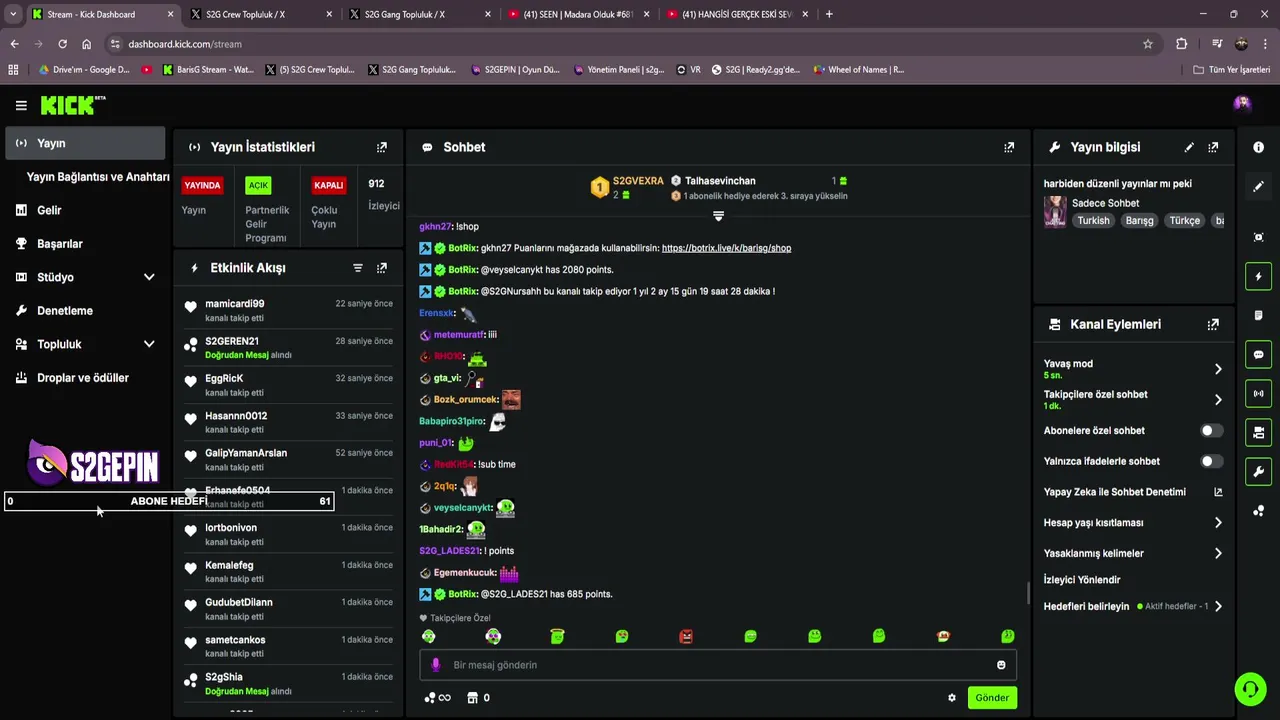Image resolution: width=1280 pixels, height=720 pixels.
Task: Edit stream info with the pencil icon
Action: [1189, 147]
